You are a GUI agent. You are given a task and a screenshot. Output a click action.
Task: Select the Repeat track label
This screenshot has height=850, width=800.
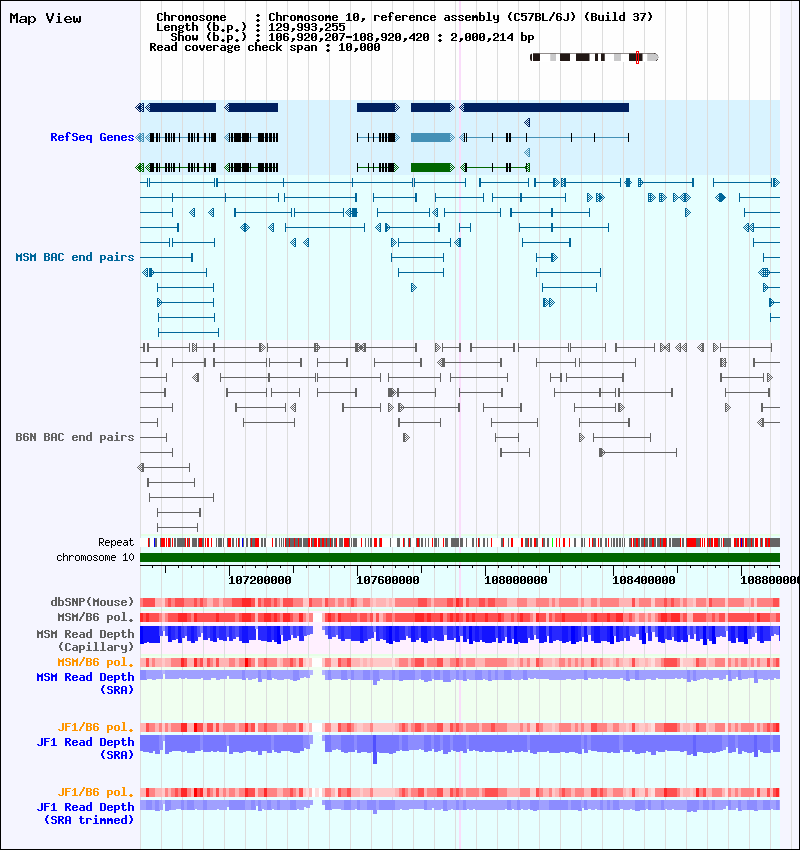click(115, 542)
